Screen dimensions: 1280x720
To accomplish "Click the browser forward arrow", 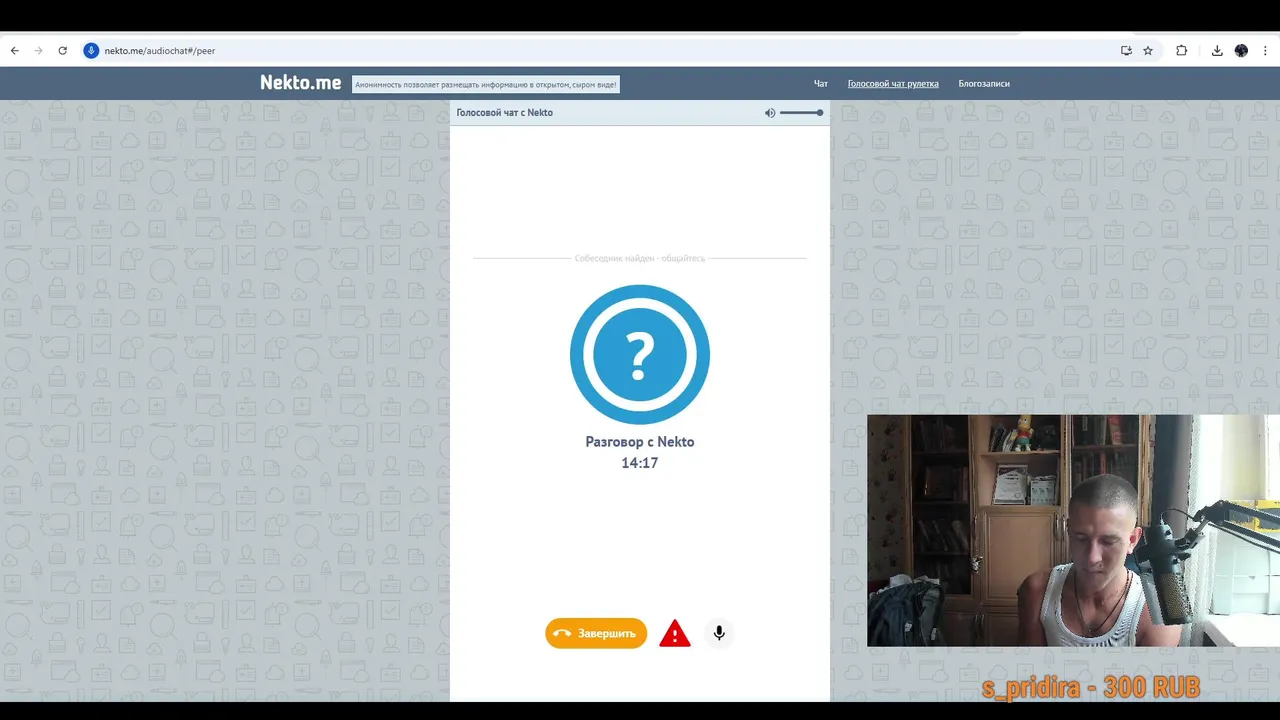I will tap(38, 50).
